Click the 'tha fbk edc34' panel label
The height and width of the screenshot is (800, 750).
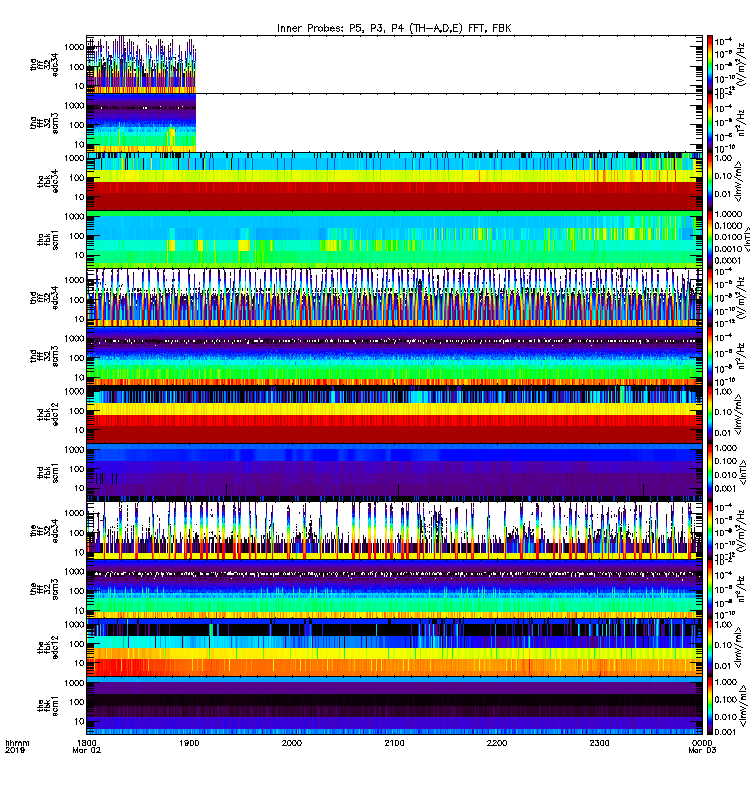pyautogui.click(x=47, y=181)
